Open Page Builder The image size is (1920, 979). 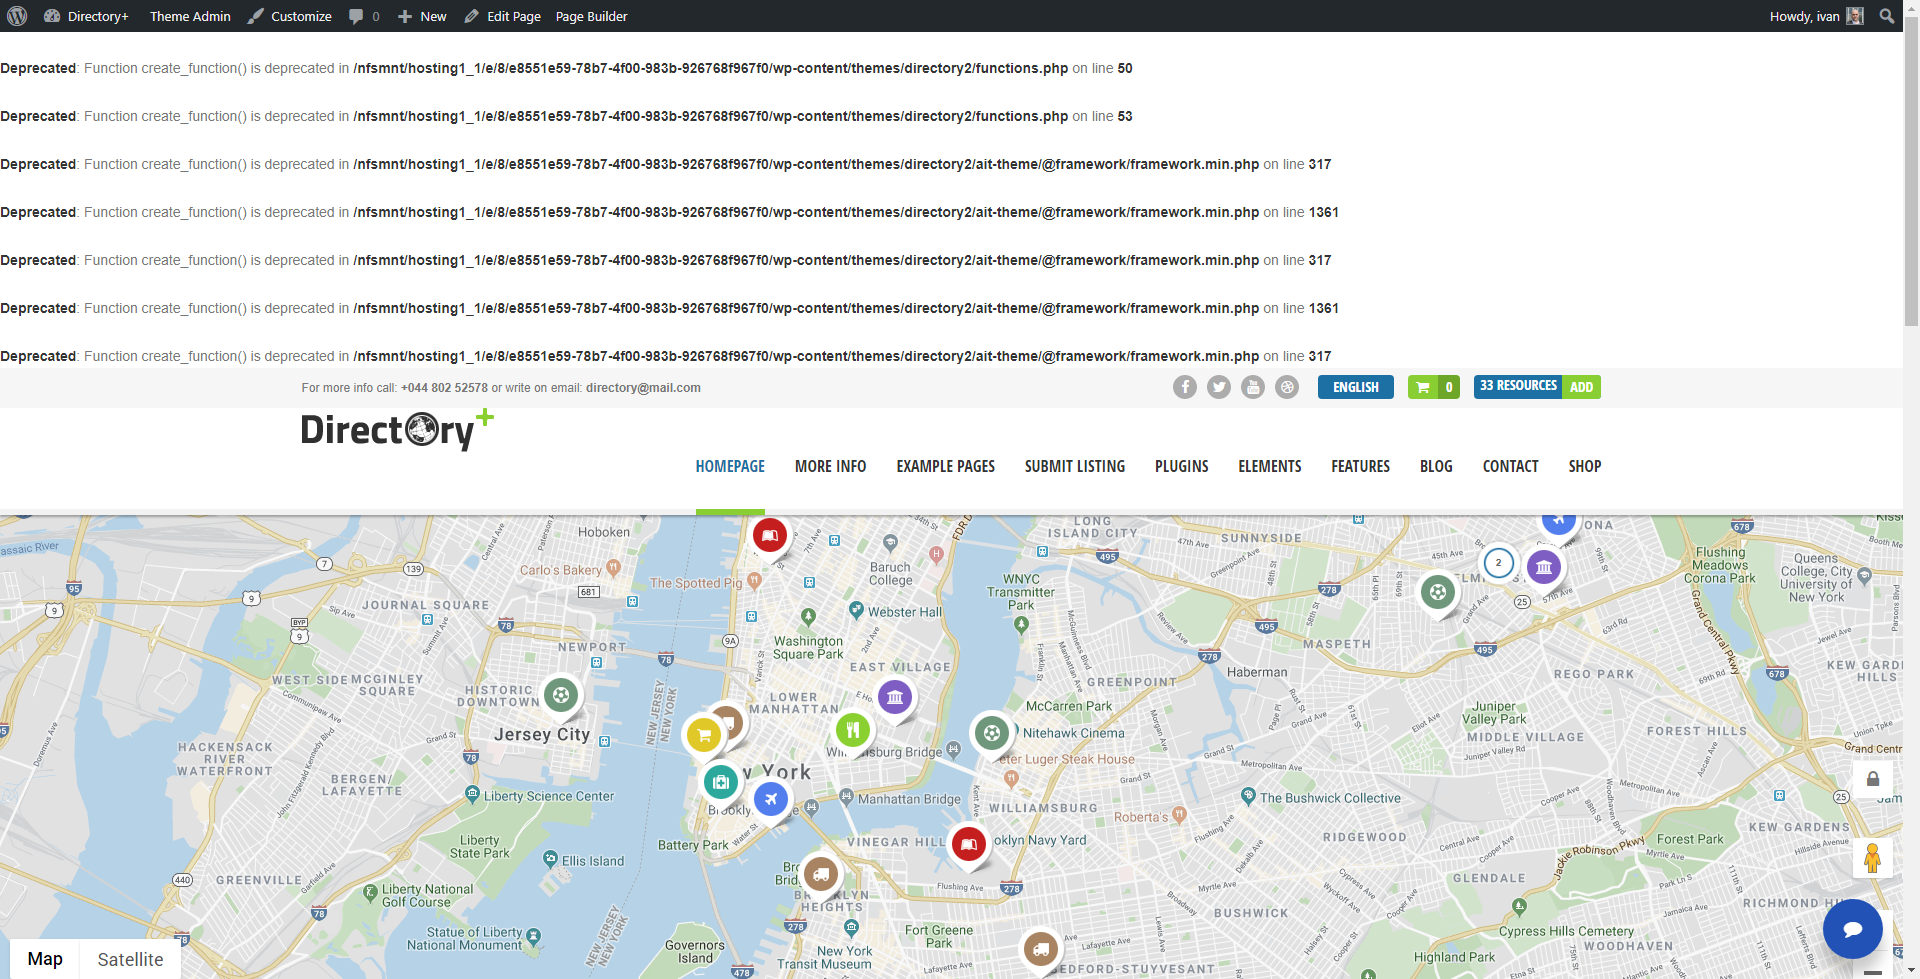click(x=591, y=16)
